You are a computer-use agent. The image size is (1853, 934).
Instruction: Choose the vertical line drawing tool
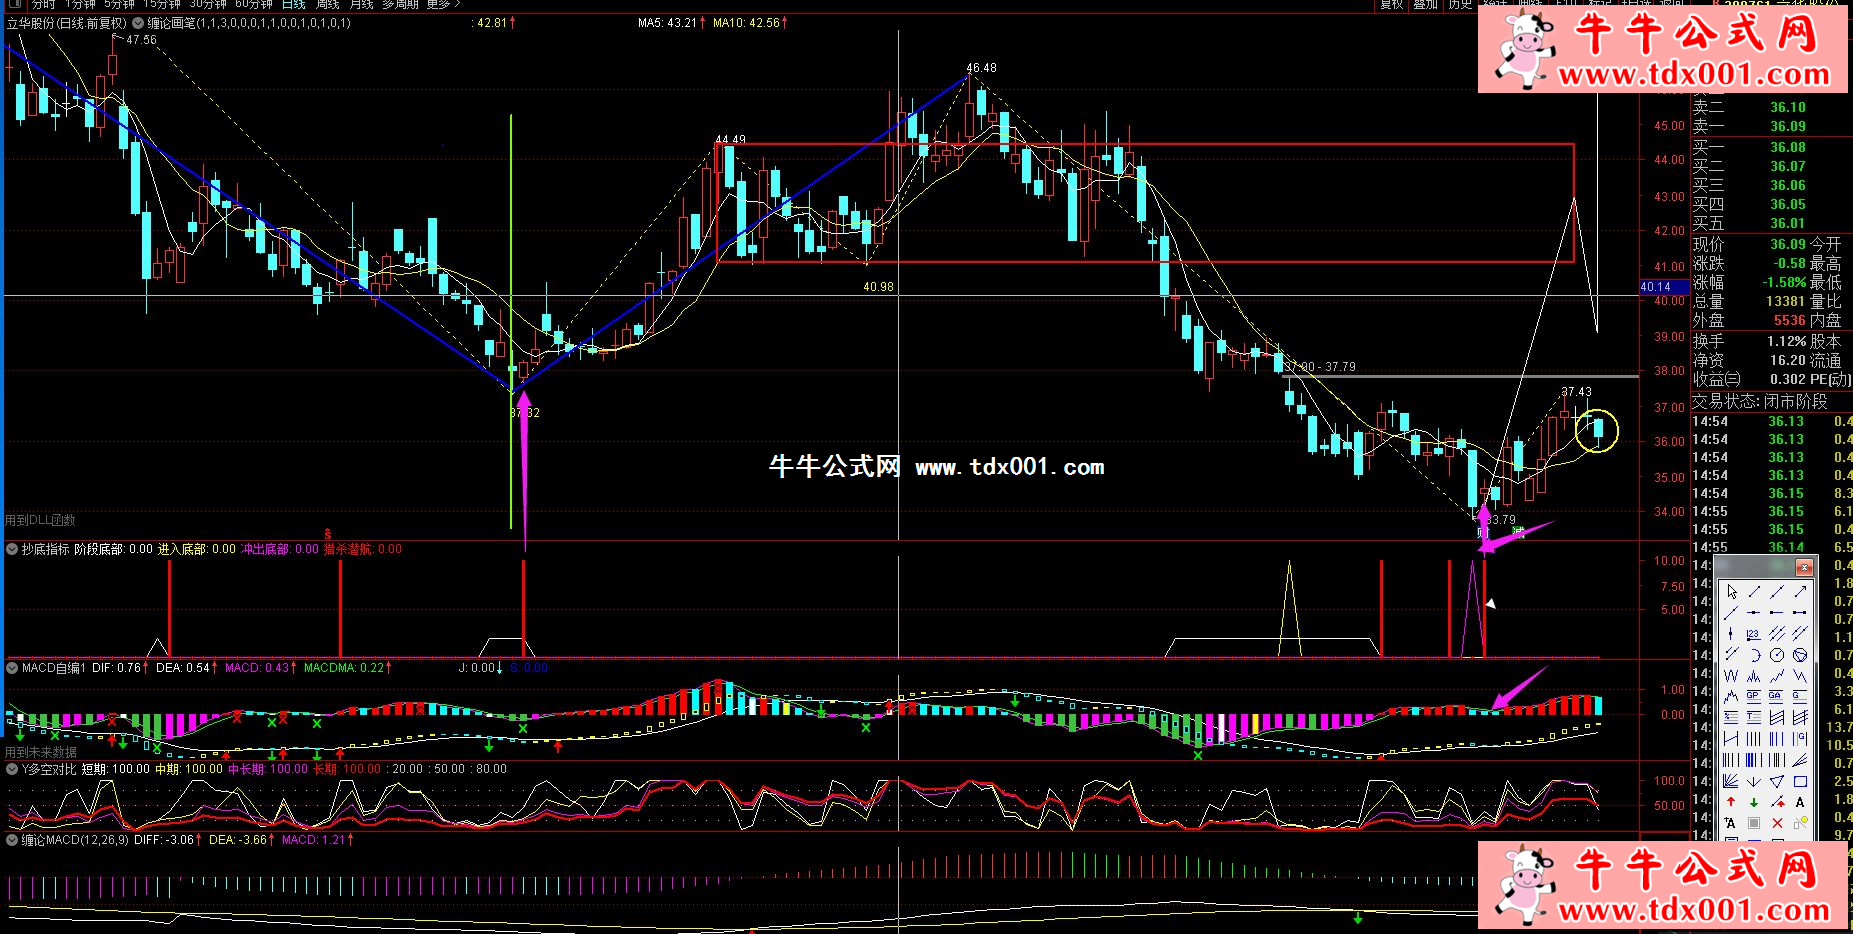pos(1732,634)
